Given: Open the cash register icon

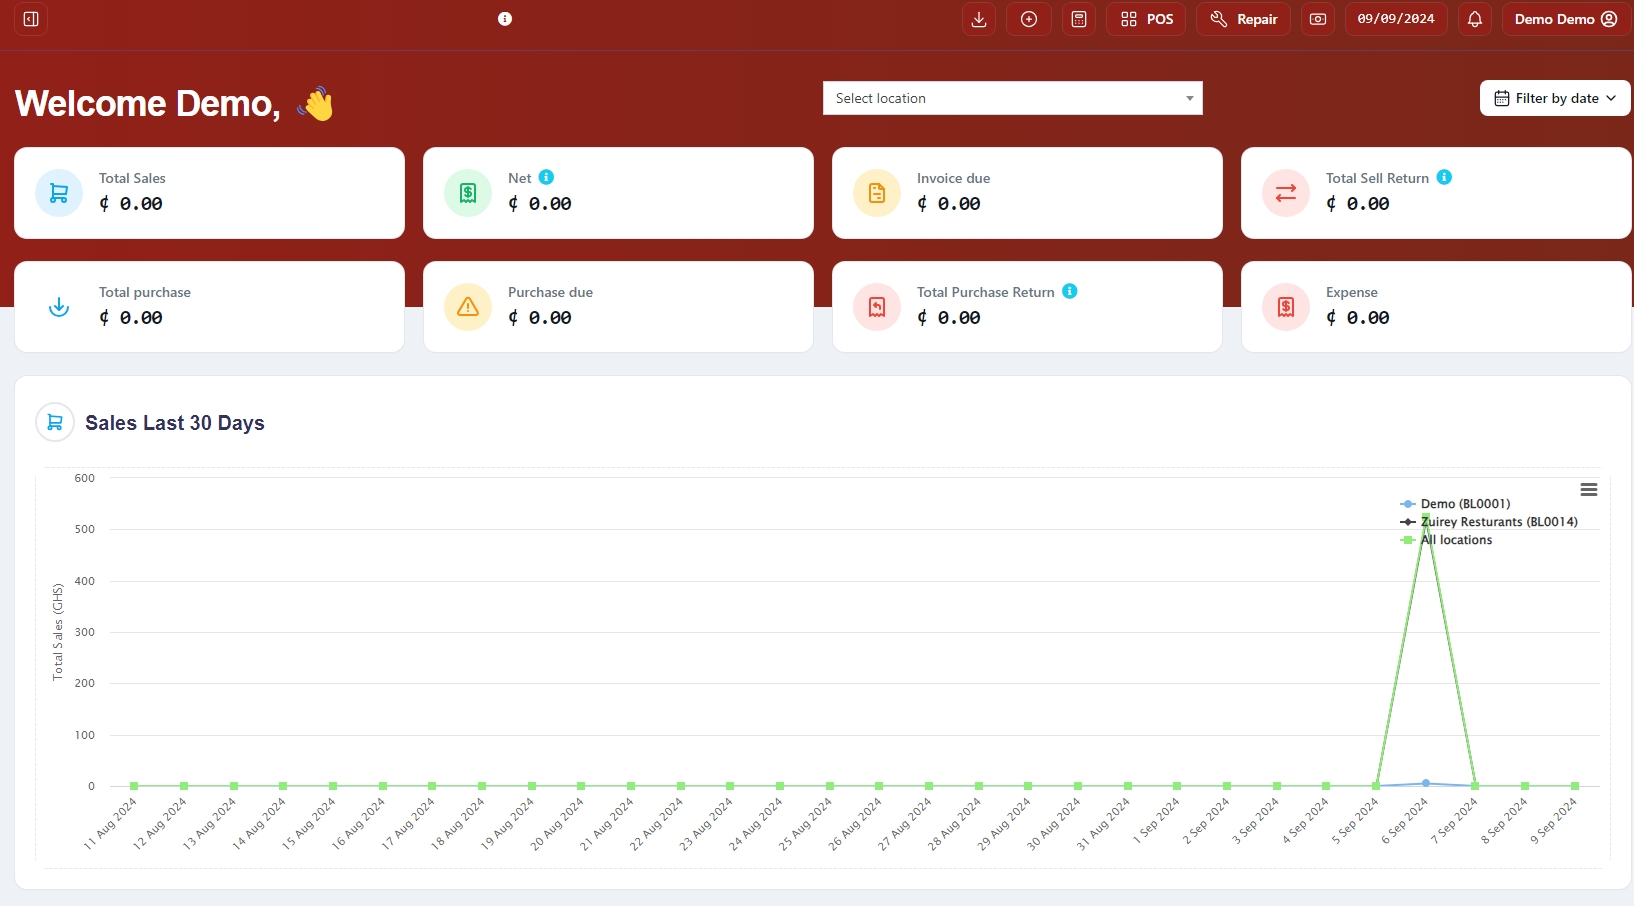Looking at the screenshot, I should click(x=1317, y=19).
